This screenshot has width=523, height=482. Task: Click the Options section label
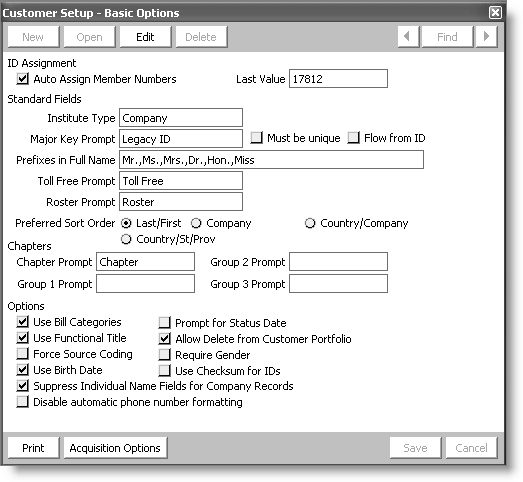(x=26, y=306)
